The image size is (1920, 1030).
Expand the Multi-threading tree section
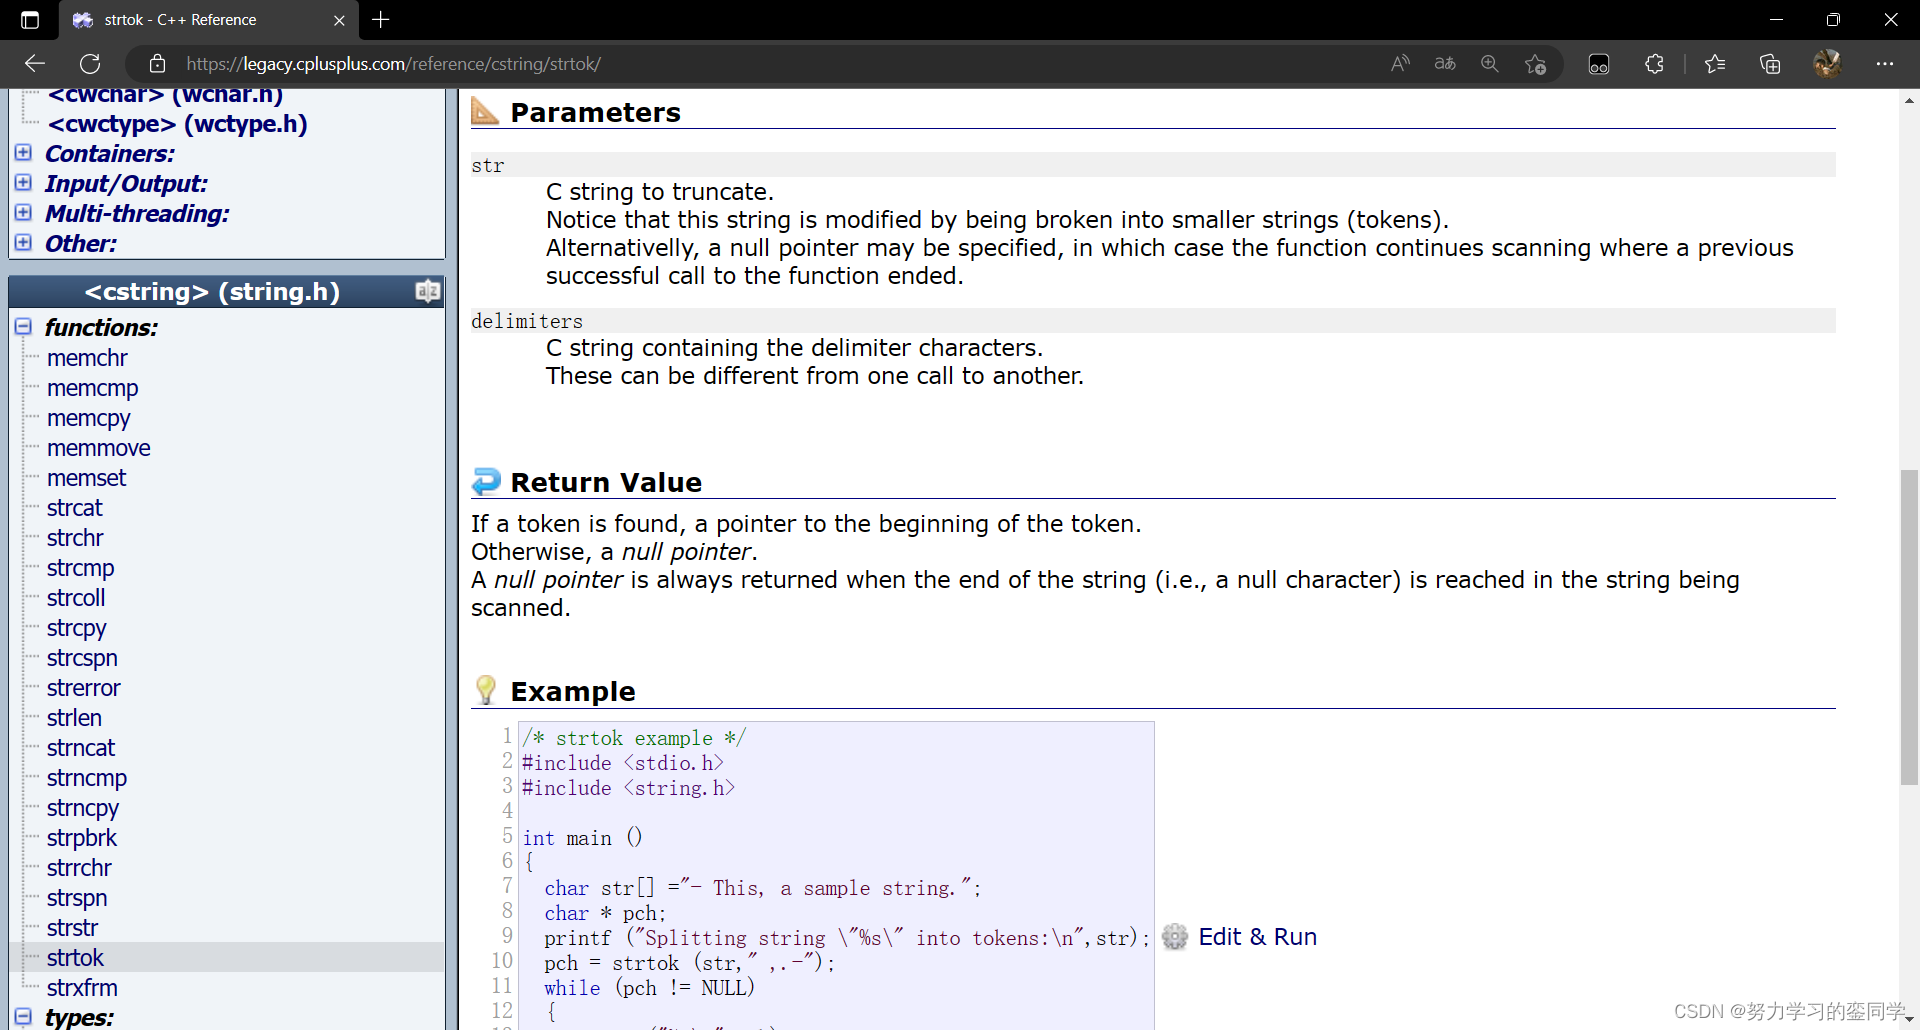click(23, 213)
